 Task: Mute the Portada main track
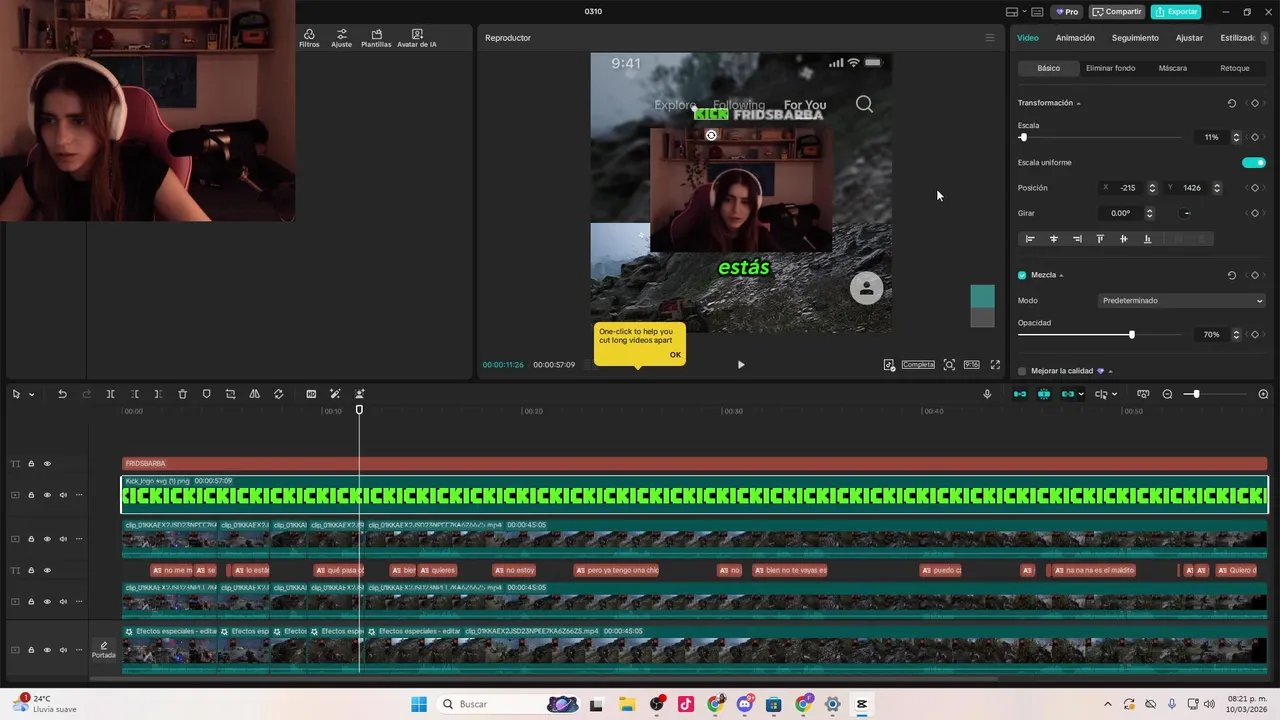(63, 650)
